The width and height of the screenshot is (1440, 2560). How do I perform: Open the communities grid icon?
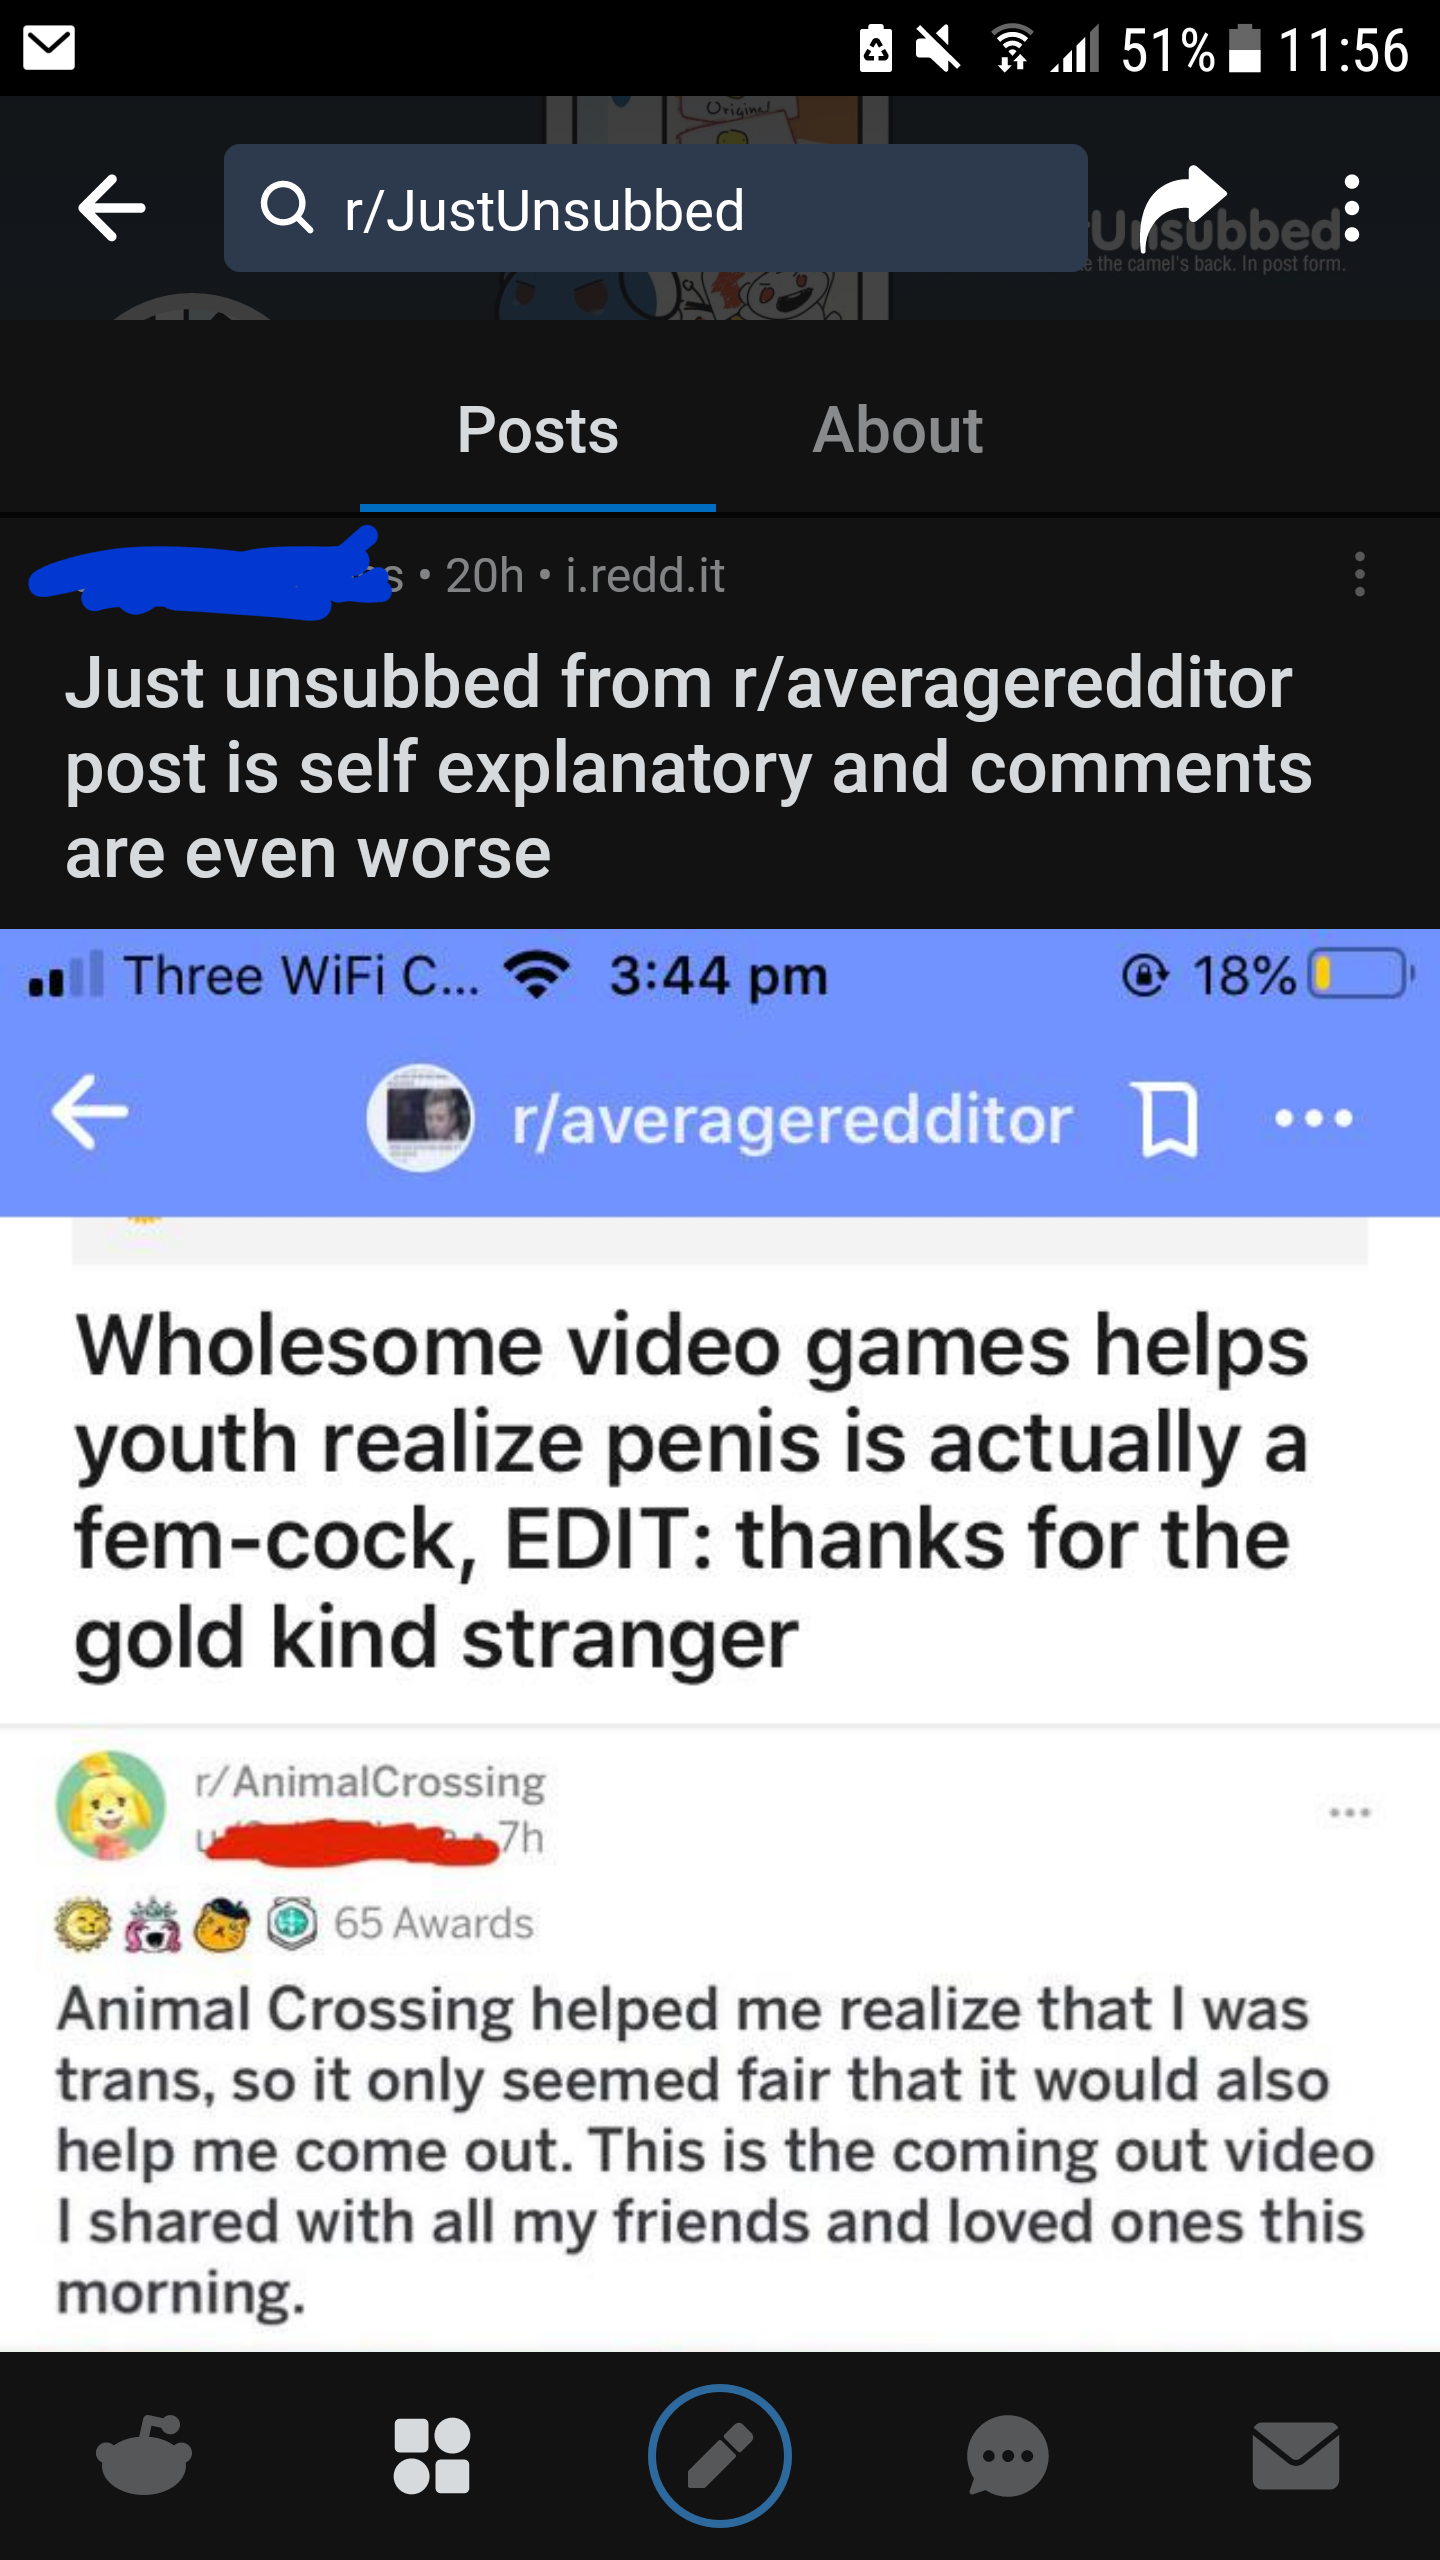[x=432, y=2455]
